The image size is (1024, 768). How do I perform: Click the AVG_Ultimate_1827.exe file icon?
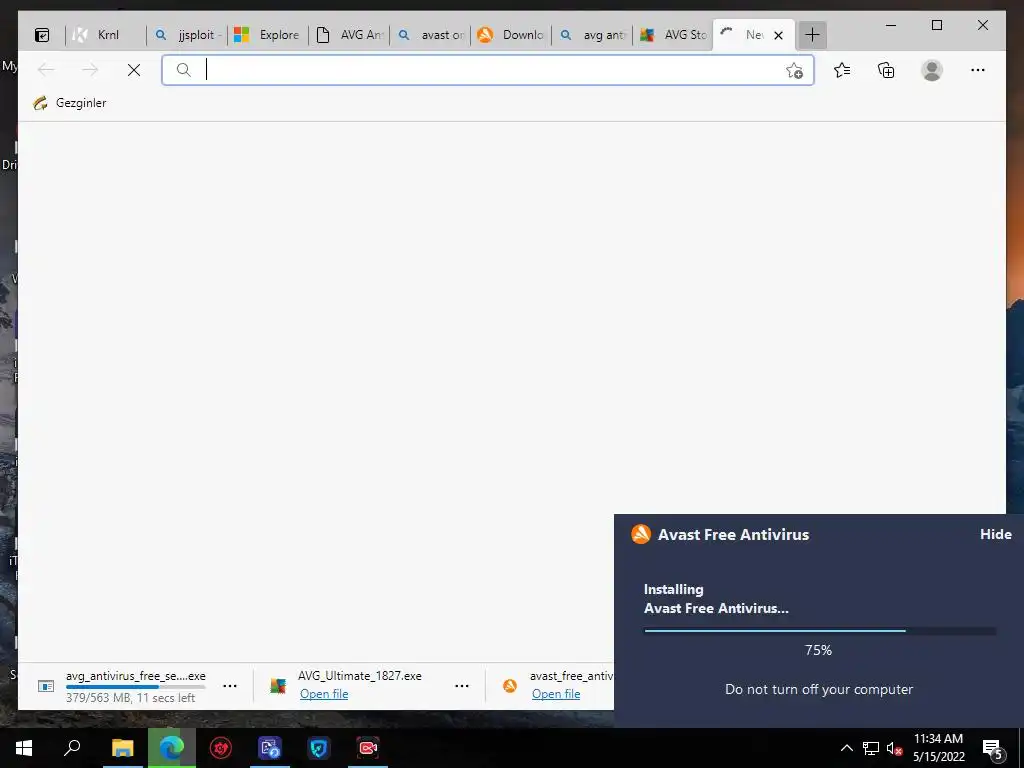(278, 686)
